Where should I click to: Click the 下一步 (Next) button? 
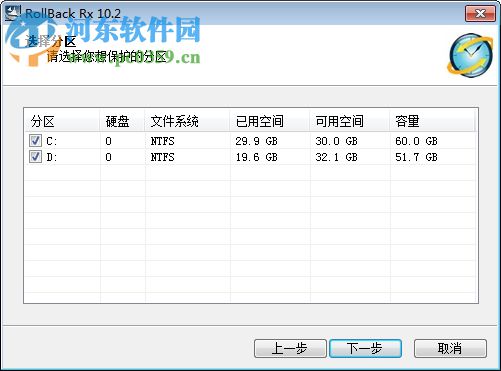point(365,348)
